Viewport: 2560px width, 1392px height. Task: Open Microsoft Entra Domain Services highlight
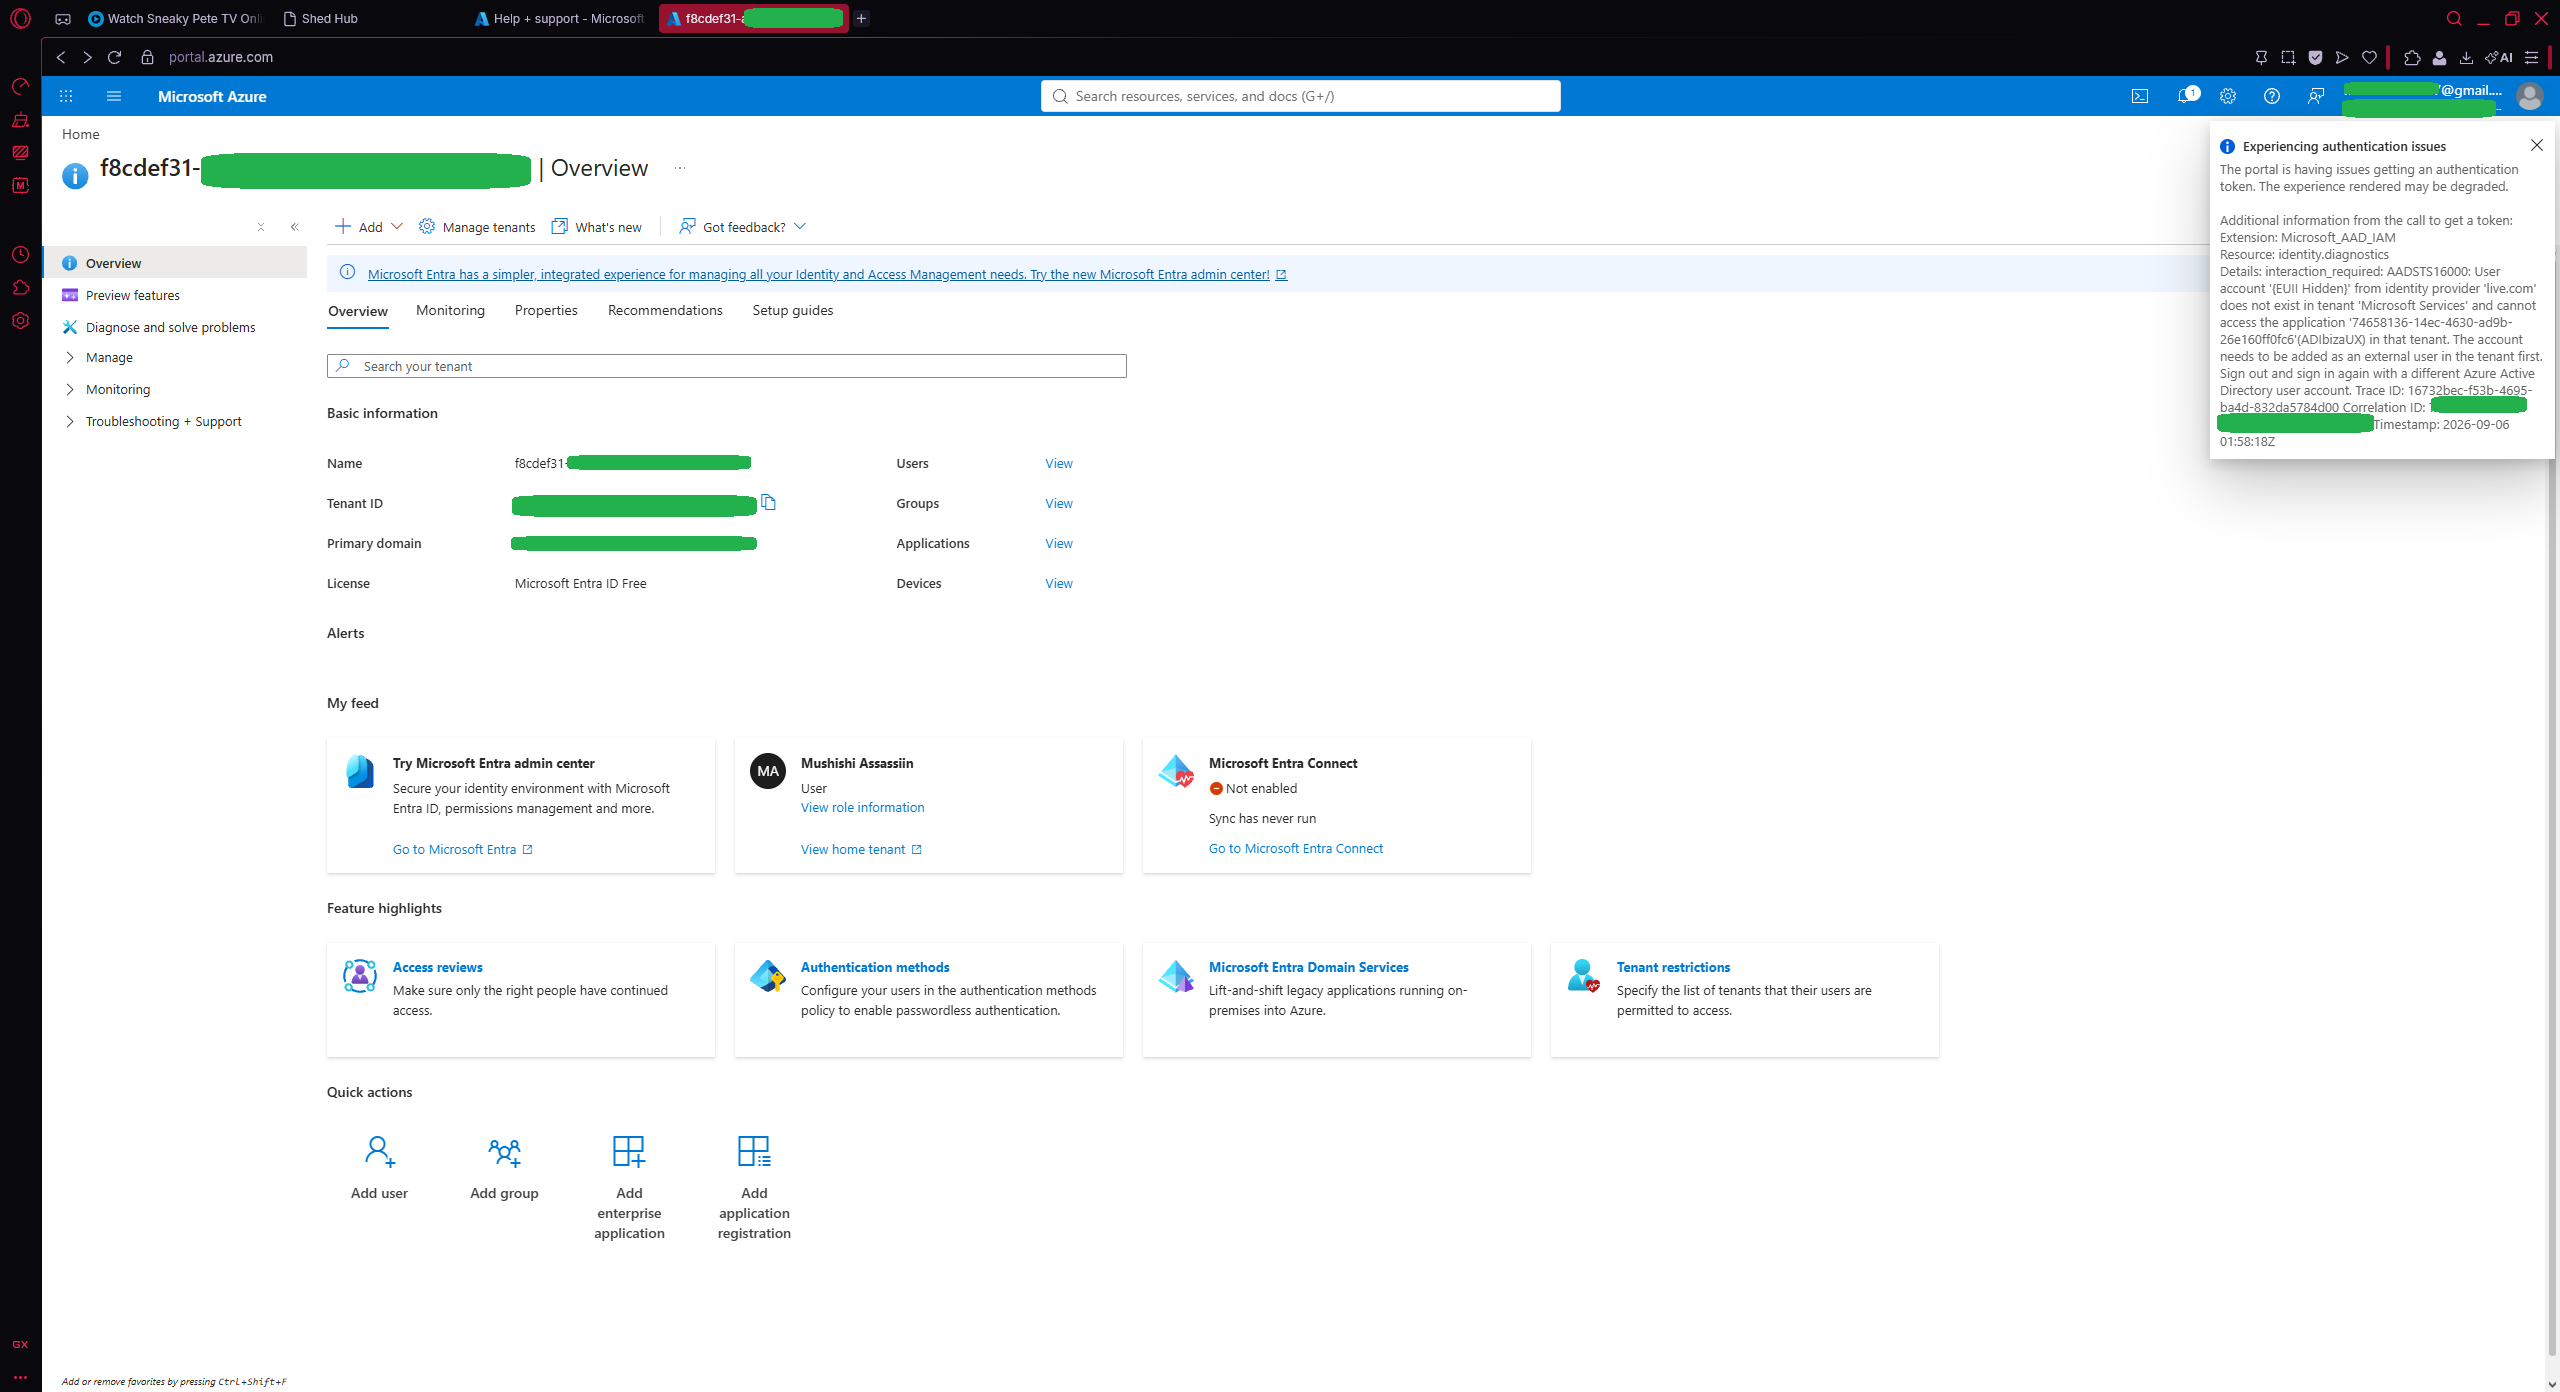pyautogui.click(x=1308, y=967)
